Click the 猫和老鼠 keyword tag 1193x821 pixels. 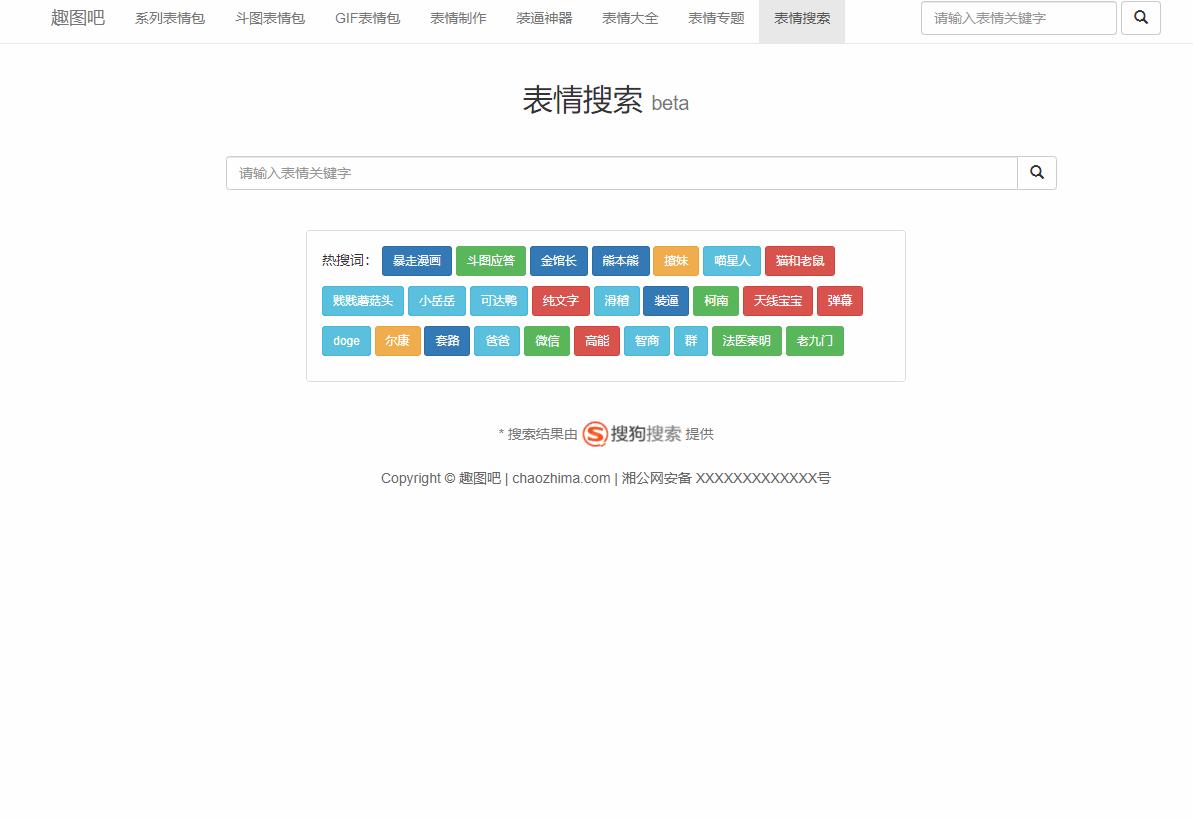[800, 261]
